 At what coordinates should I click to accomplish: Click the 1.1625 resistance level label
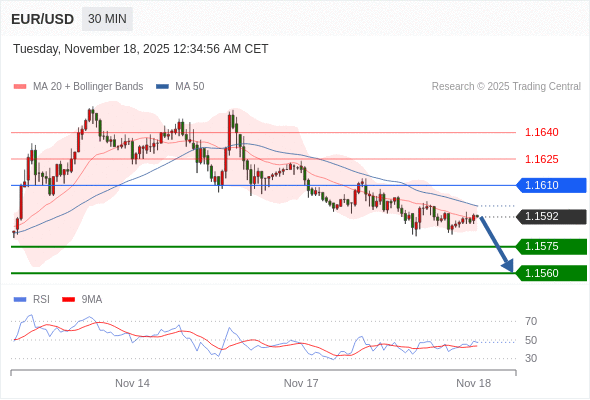point(541,159)
